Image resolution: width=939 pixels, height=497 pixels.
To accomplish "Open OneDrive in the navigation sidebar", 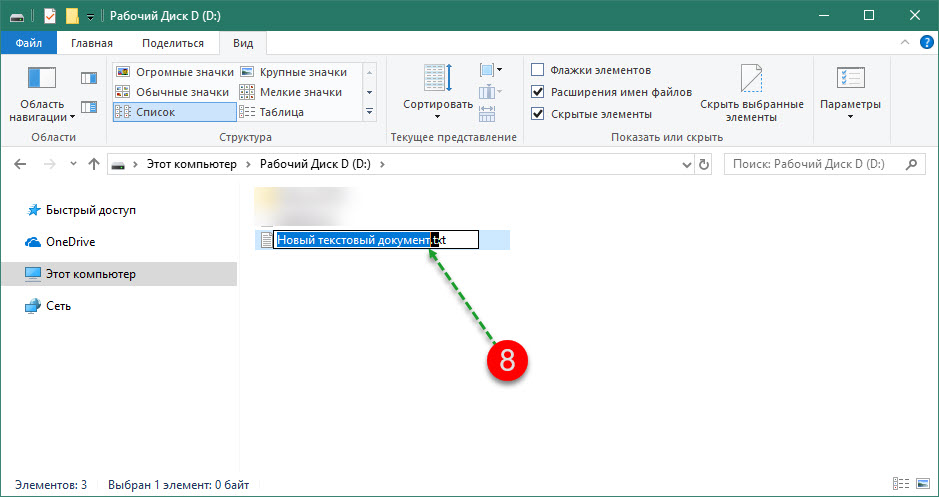I will click(x=70, y=242).
